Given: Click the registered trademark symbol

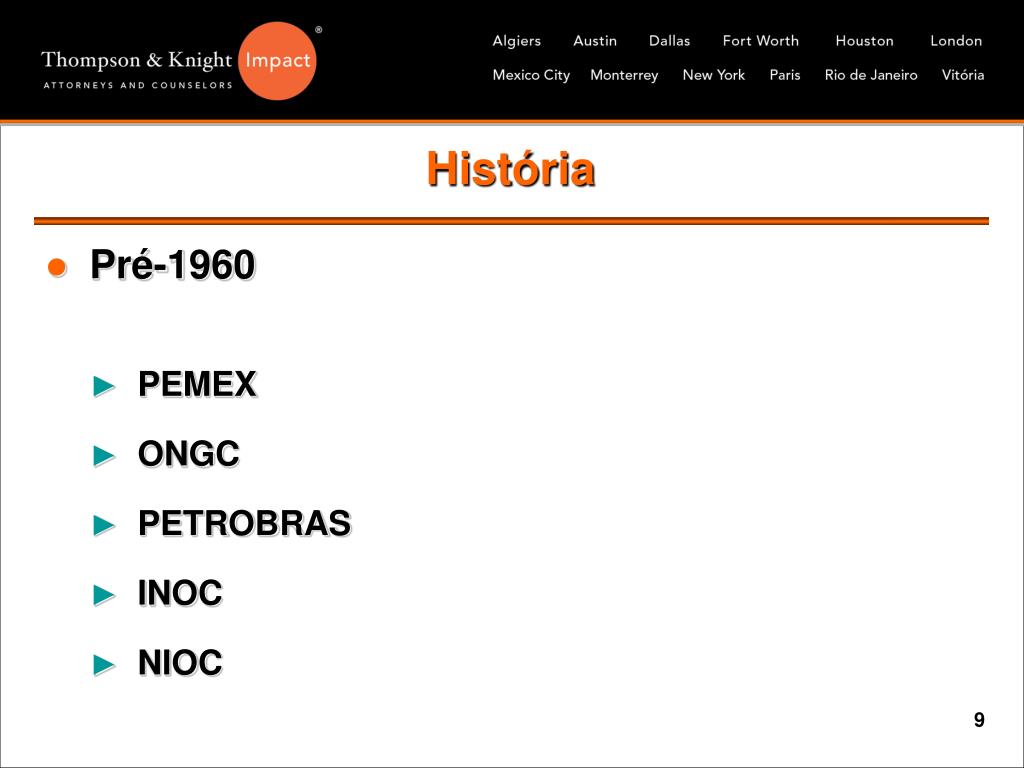Looking at the screenshot, I should coord(319,29).
